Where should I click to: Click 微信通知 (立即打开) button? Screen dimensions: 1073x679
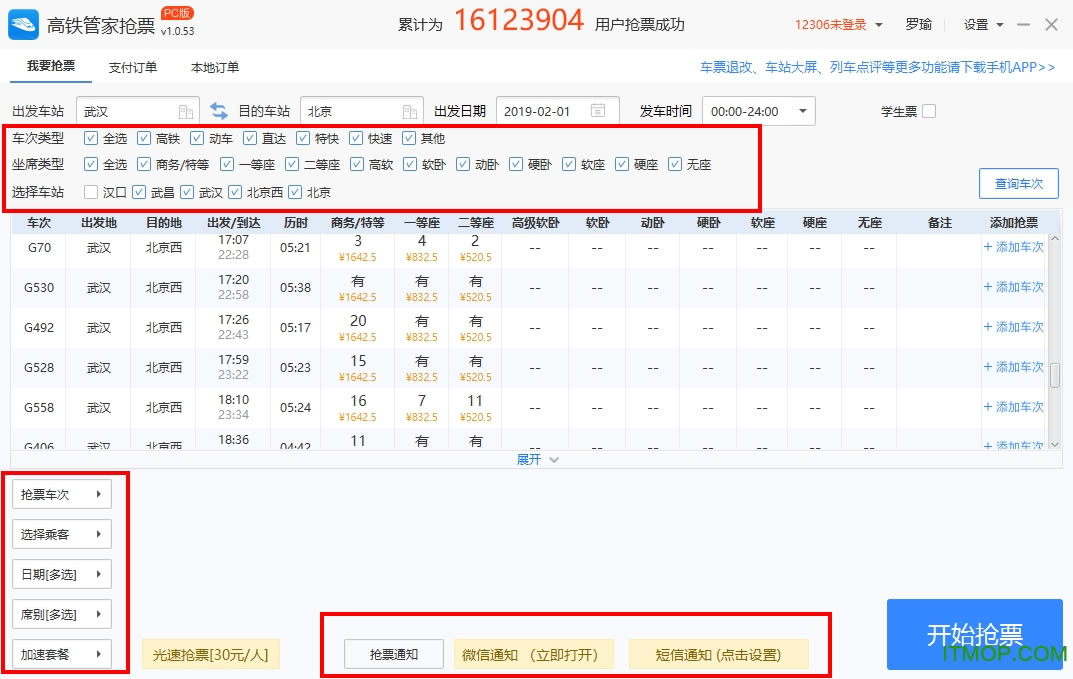pyautogui.click(x=534, y=654)
